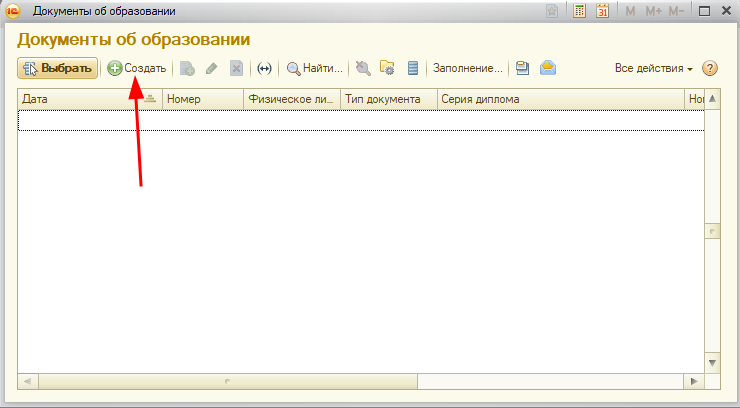Click the cancel search icon

pos(363,68)
